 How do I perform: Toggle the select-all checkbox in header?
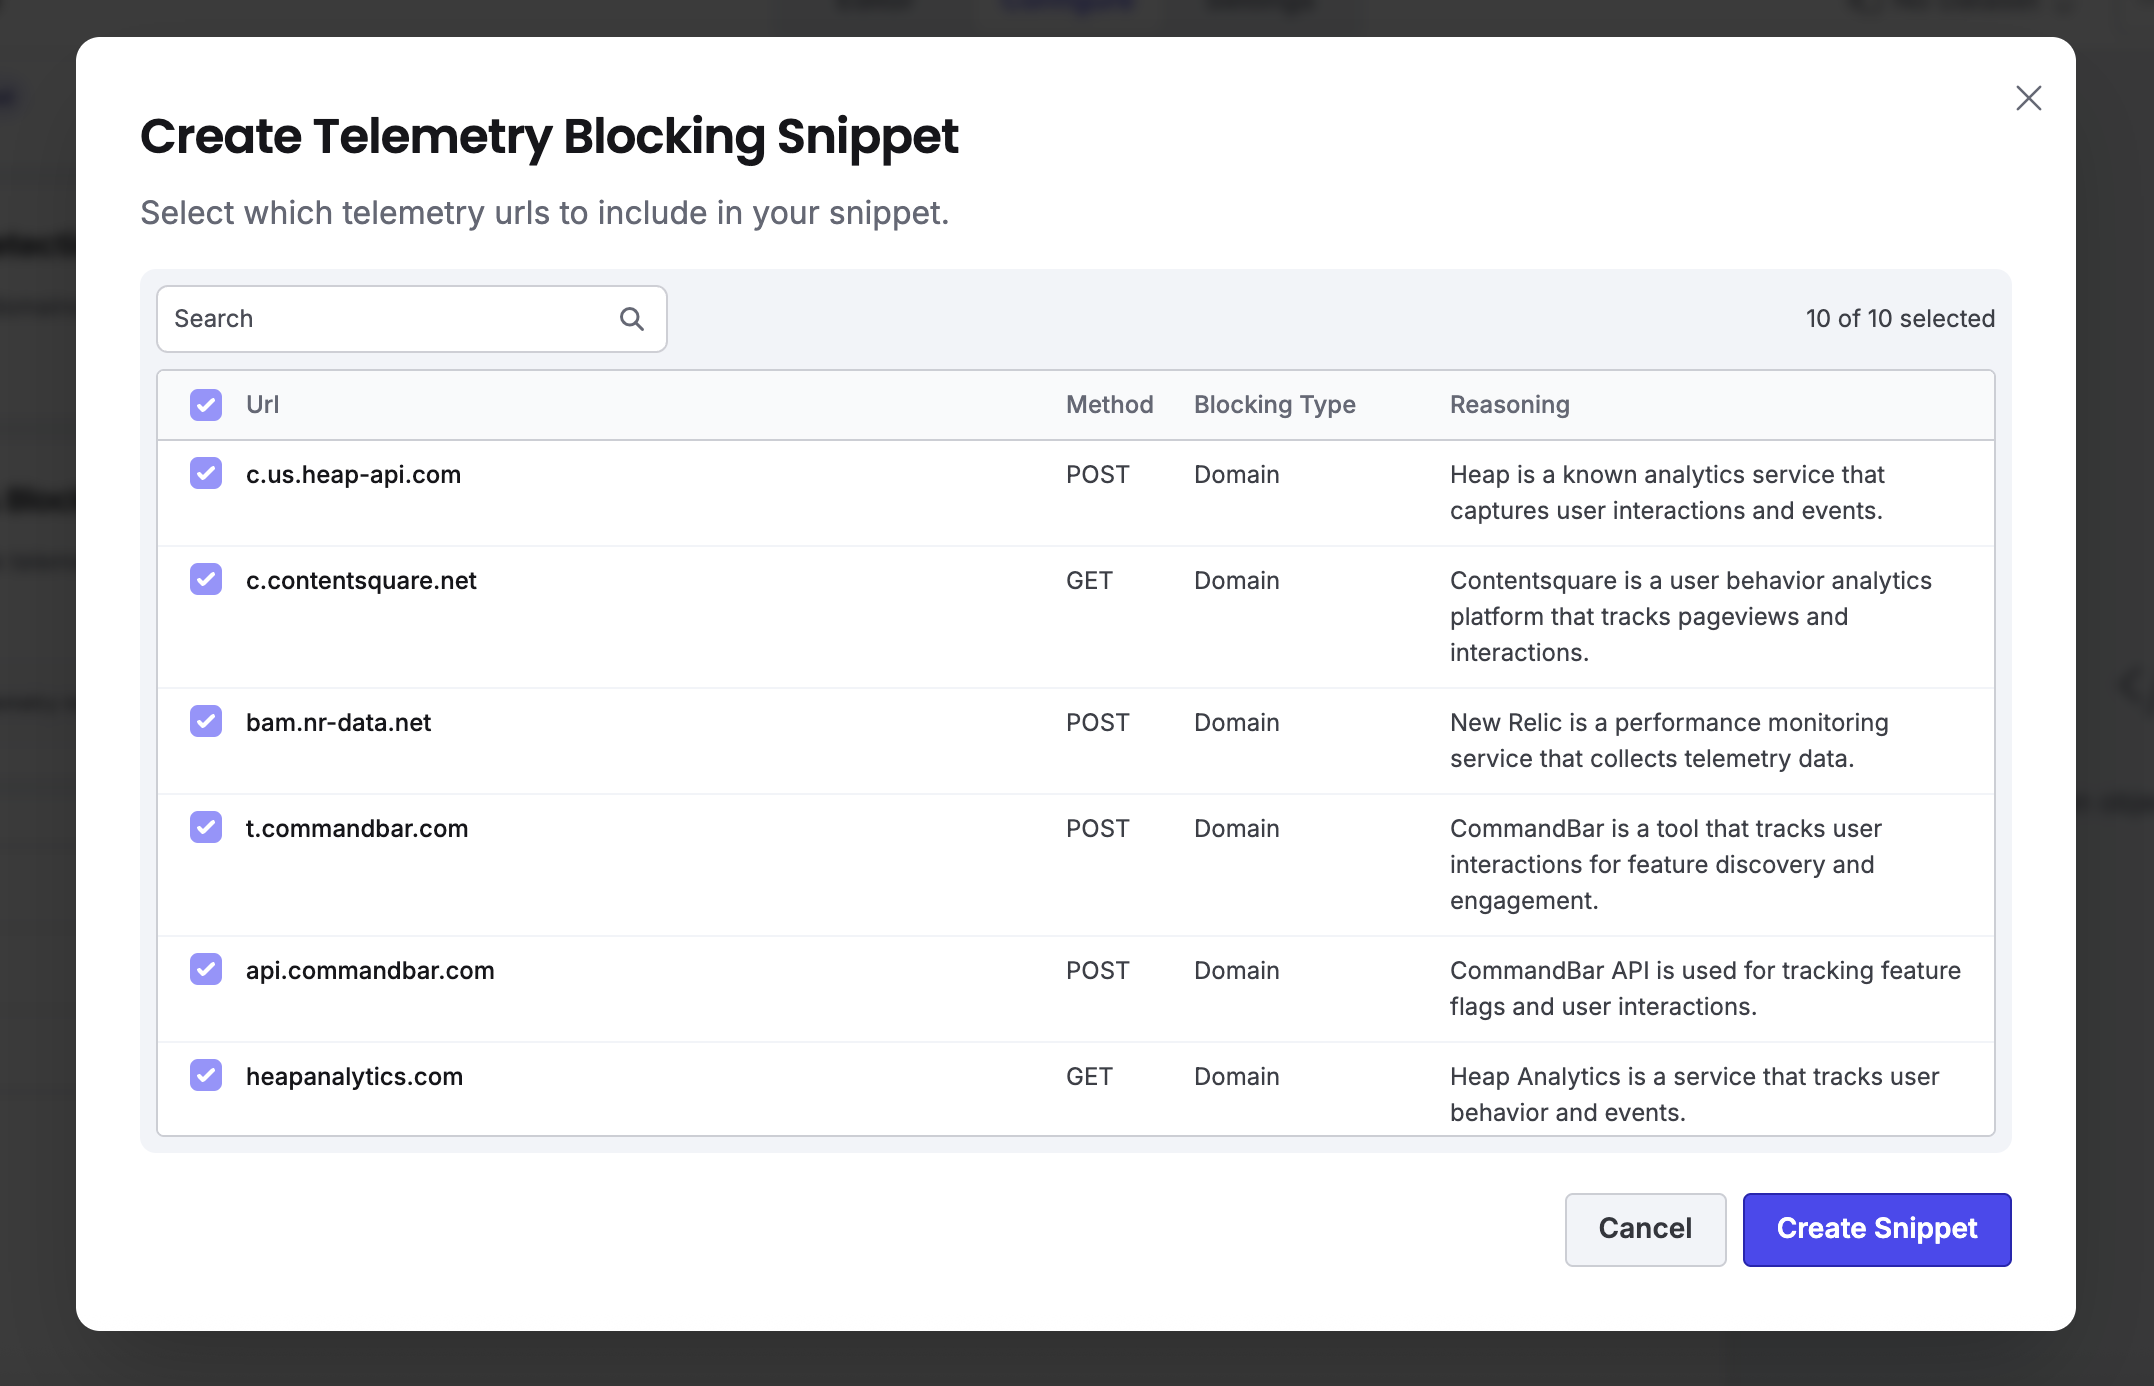click(x=206, y=405)
